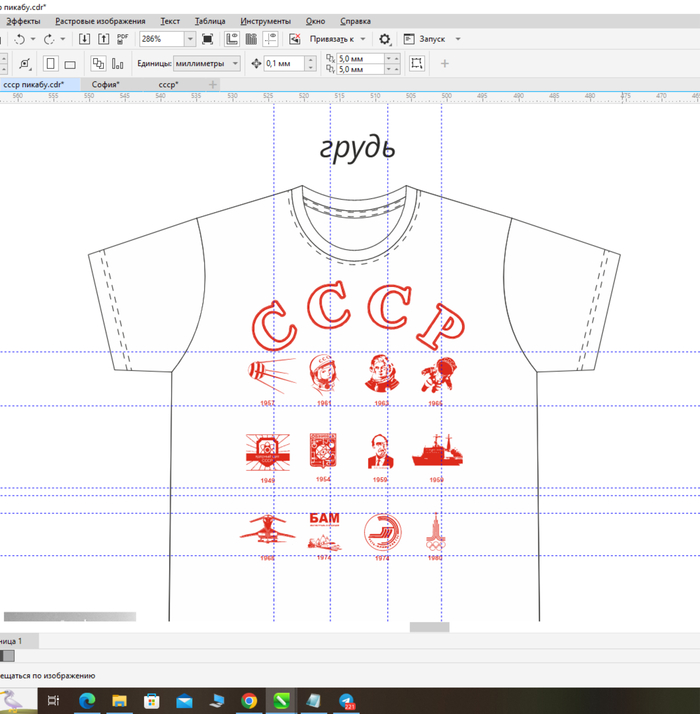Click the Full-screen preview icon
700x714 pixels.
(208, 39)
